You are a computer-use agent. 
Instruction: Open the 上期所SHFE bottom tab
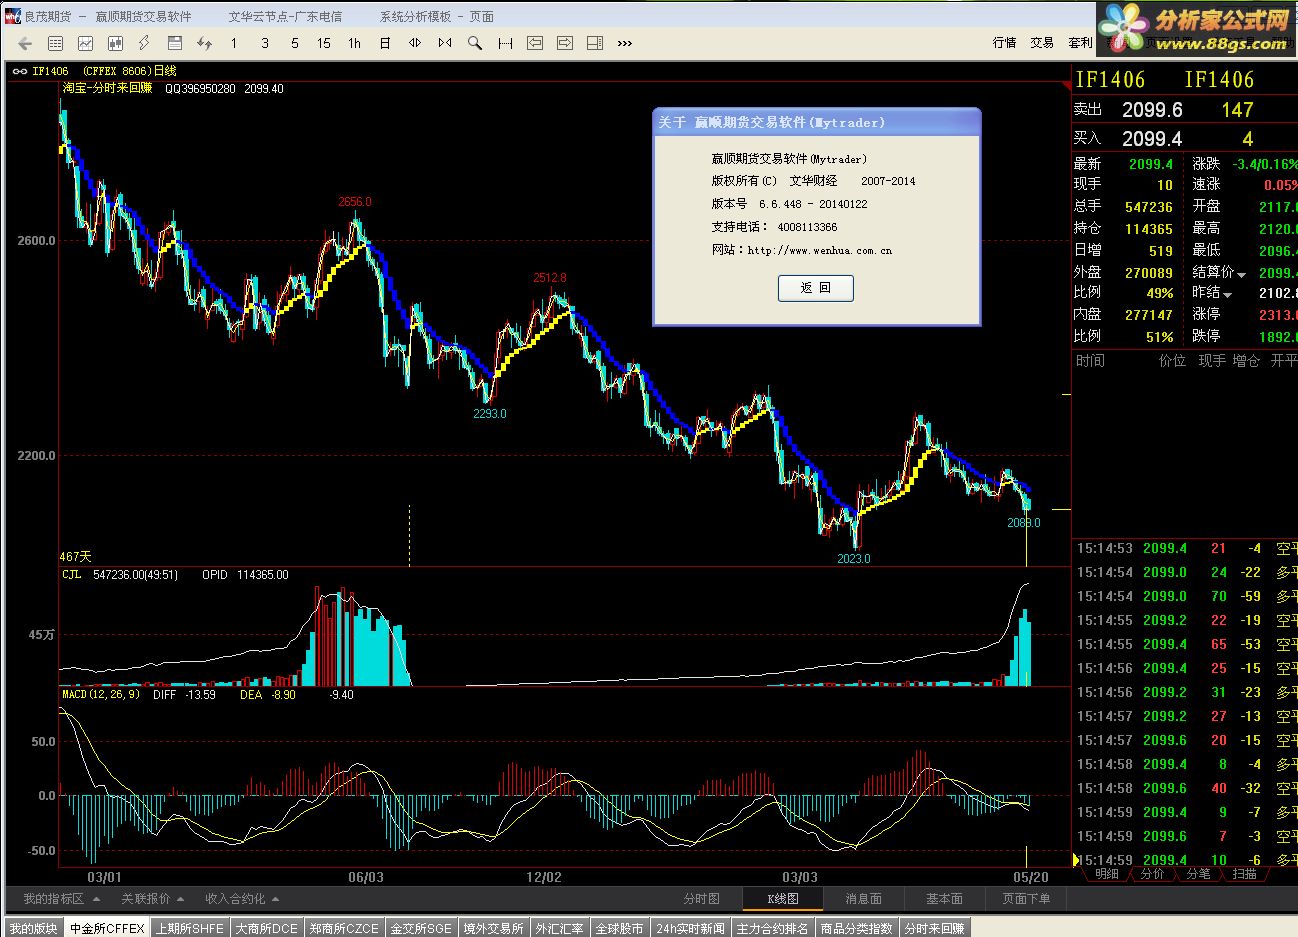click(x=190, y=928)
